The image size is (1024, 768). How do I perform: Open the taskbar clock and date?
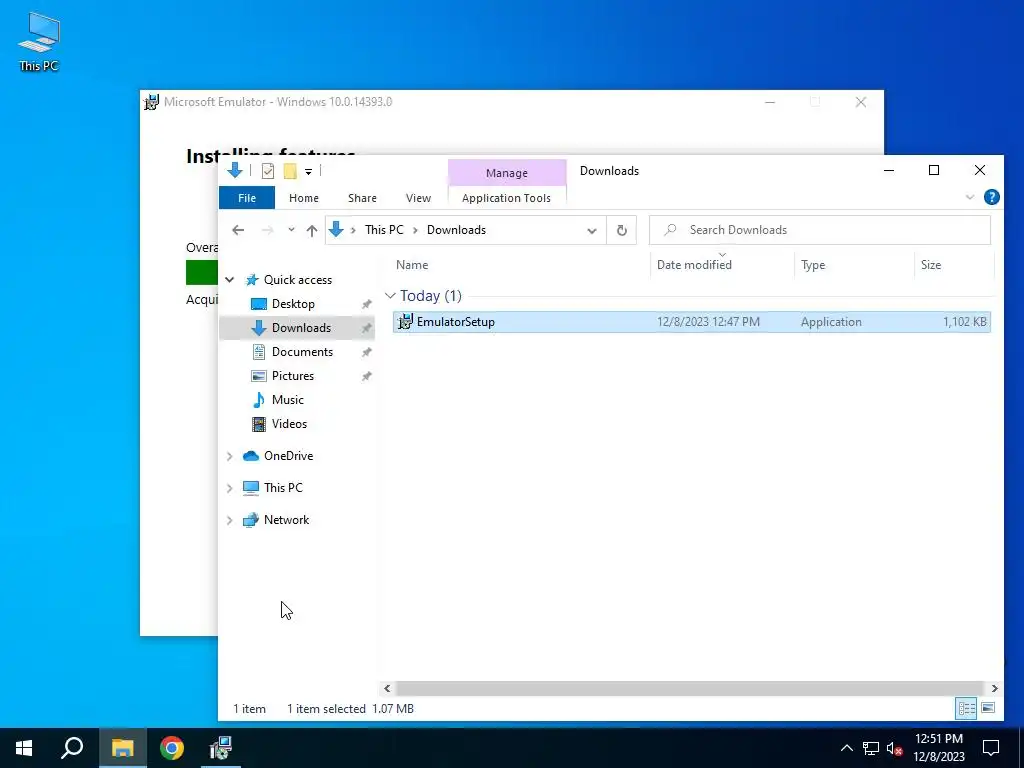click(938, 748)
